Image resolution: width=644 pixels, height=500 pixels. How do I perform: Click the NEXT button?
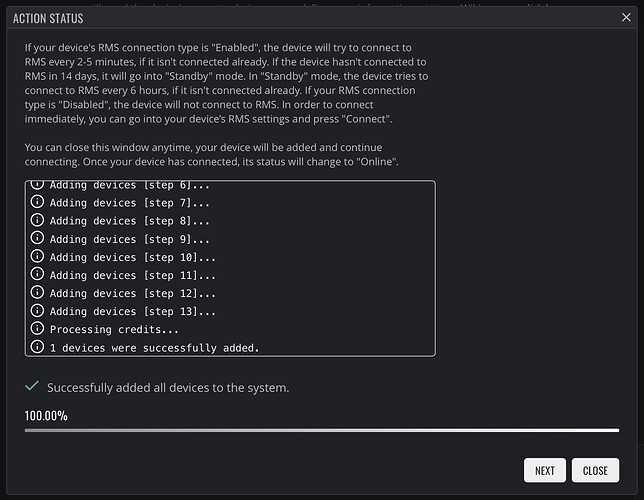coord(545,470)
